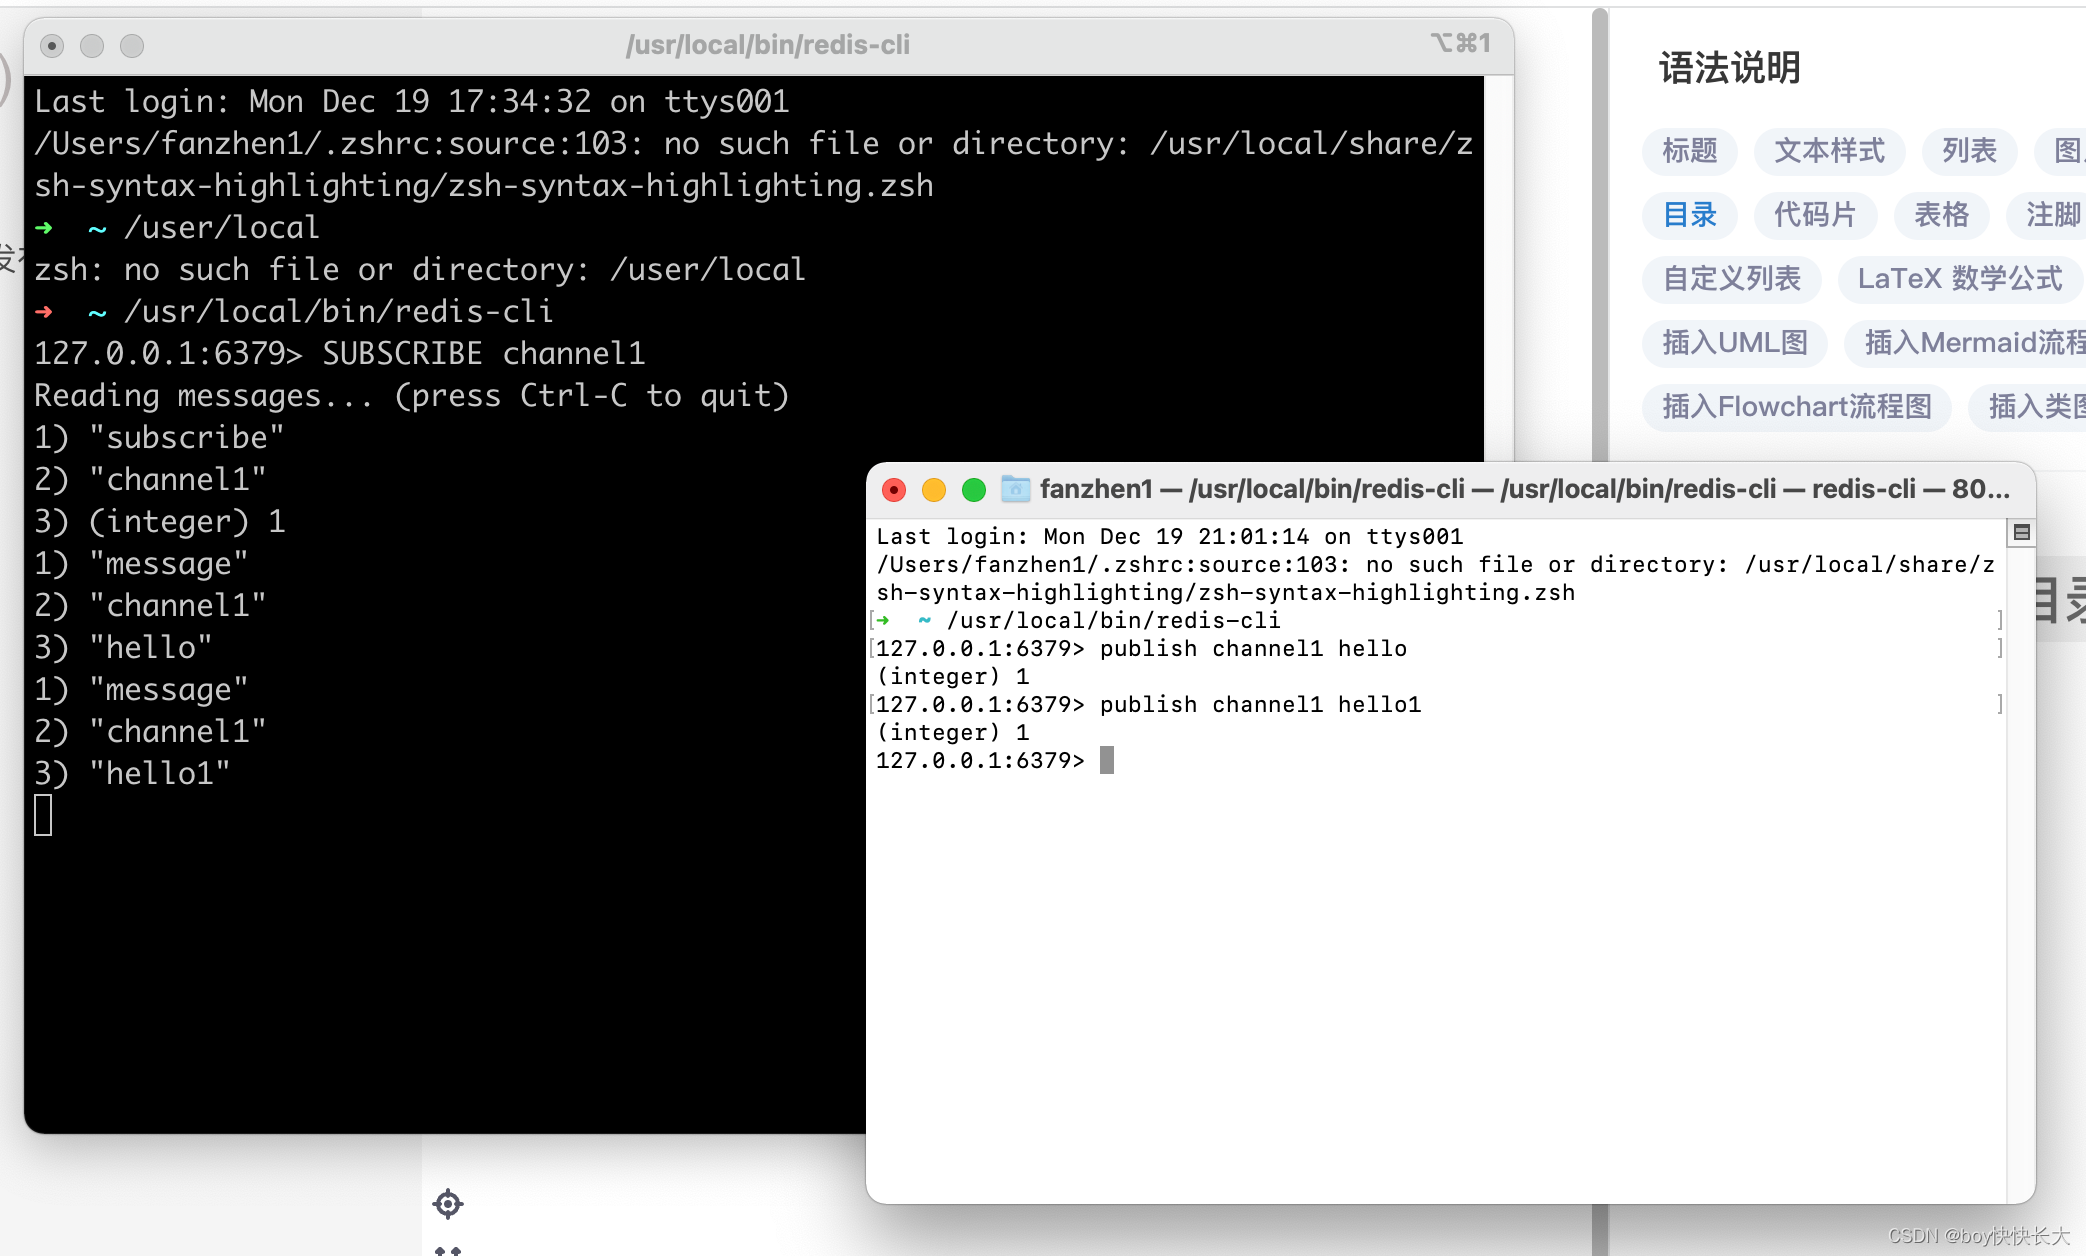Viewport: 2086px width, 1256px height.
Task: Click 'publish channel1 hello' command in front terminal
Action: coord(1253,649)
